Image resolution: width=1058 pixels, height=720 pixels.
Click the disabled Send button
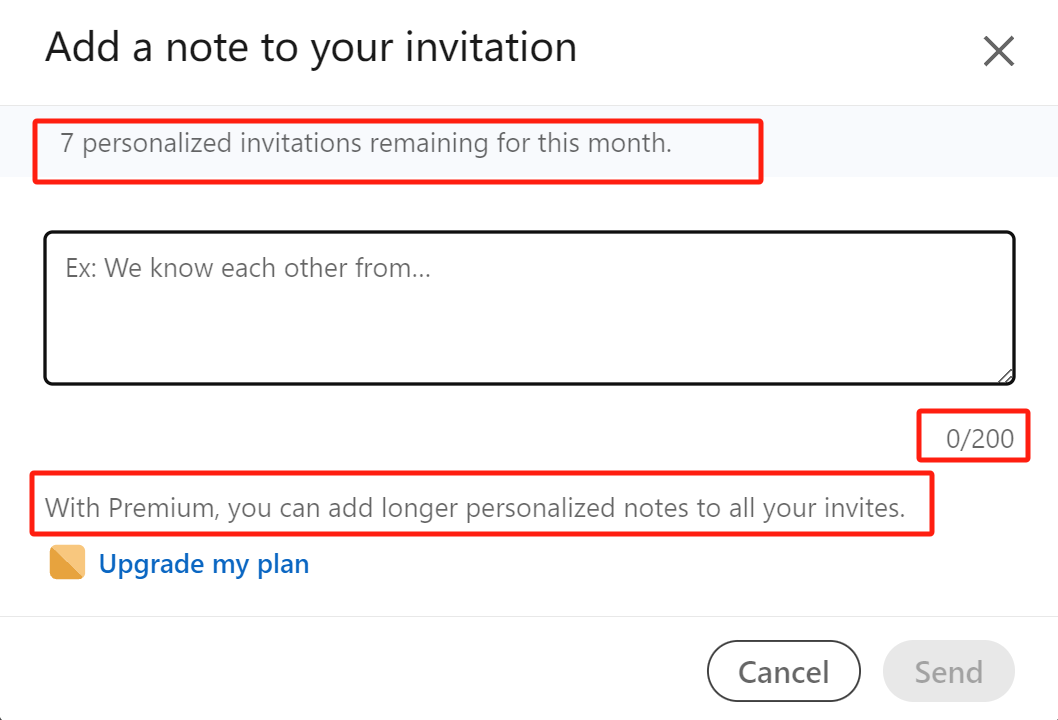click(948, 671)
